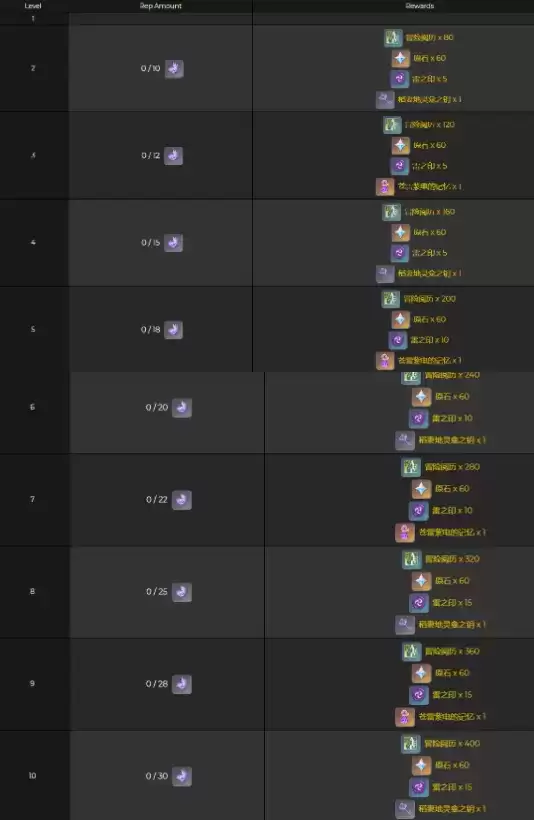Select the Adventure EXP x80 reward icon
534x820 pixels.
coord(393,38)
